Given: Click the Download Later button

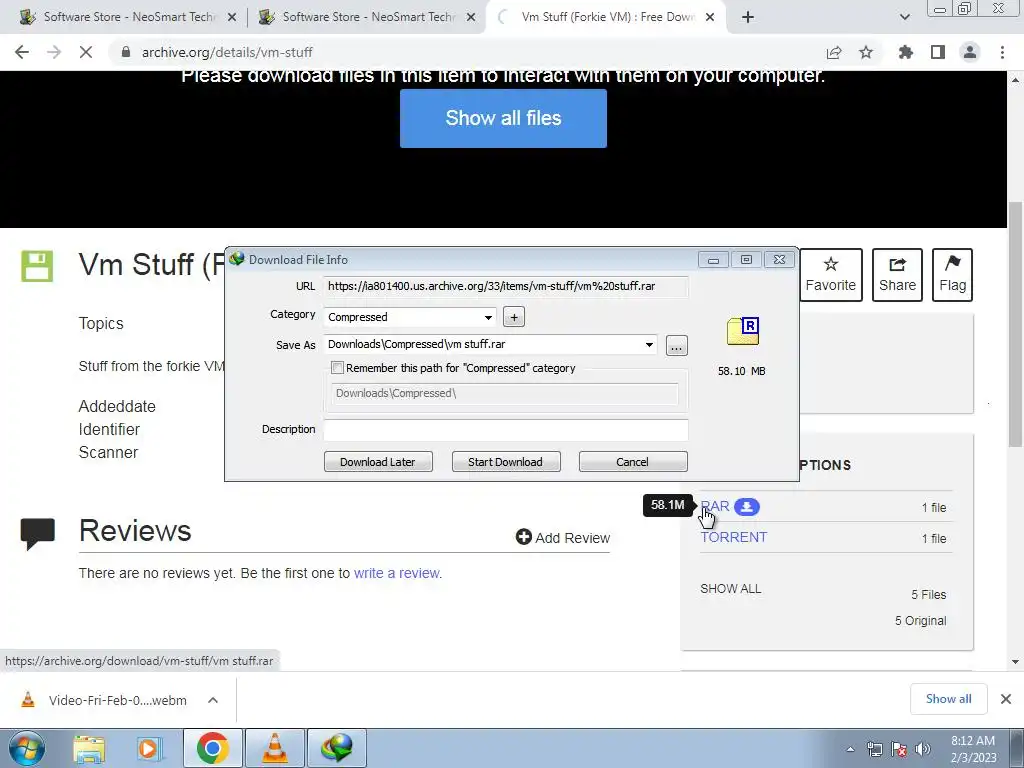Looking at the screenshot, I should tap(378, 462).
